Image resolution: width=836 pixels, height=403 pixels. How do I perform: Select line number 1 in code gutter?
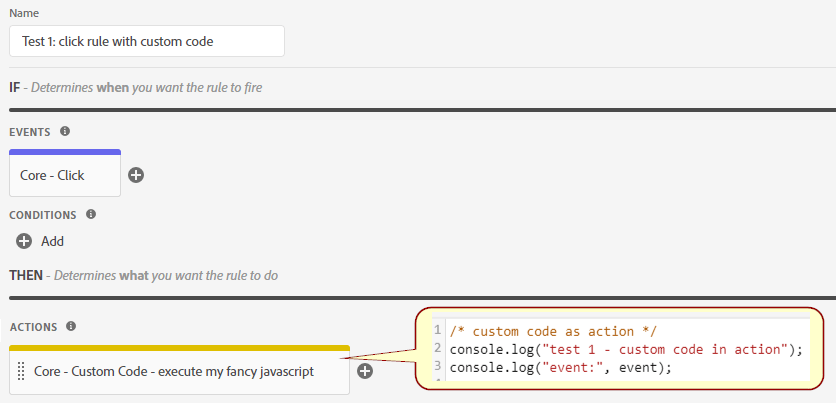438,331
